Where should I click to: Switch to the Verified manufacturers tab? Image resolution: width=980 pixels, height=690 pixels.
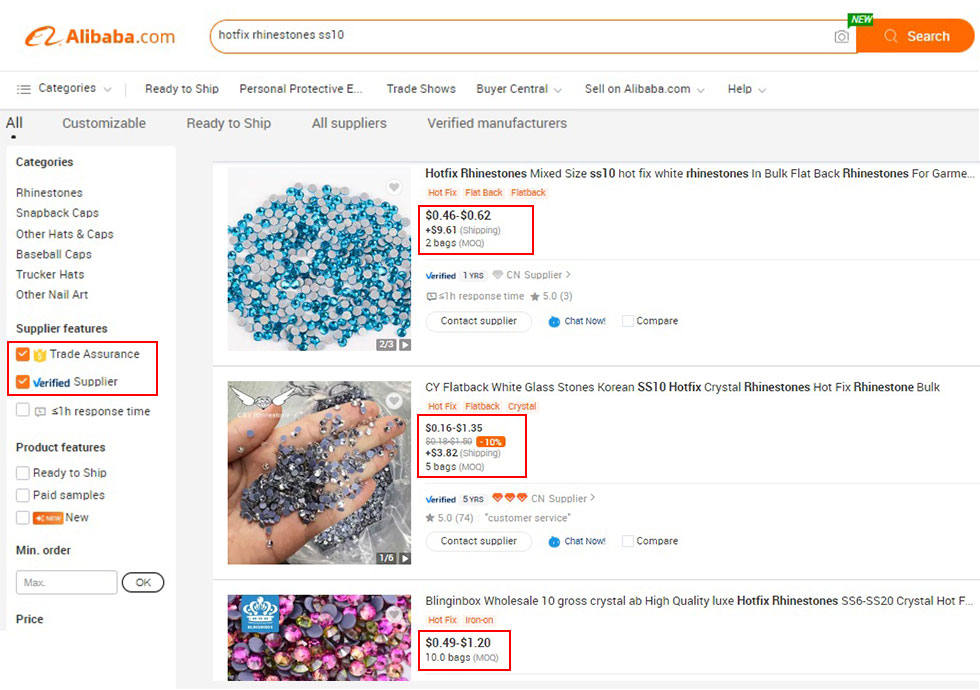pos(496,123)
